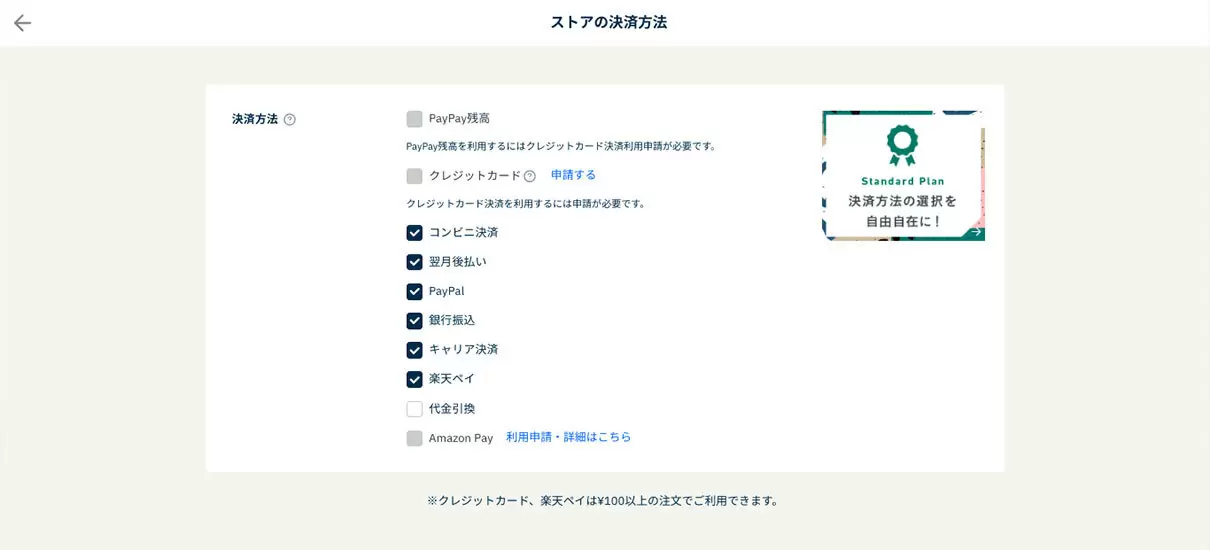Turn off 銀行振込 payment method
The height and width of the screenshot is (550, 1210).
point(414,321)
